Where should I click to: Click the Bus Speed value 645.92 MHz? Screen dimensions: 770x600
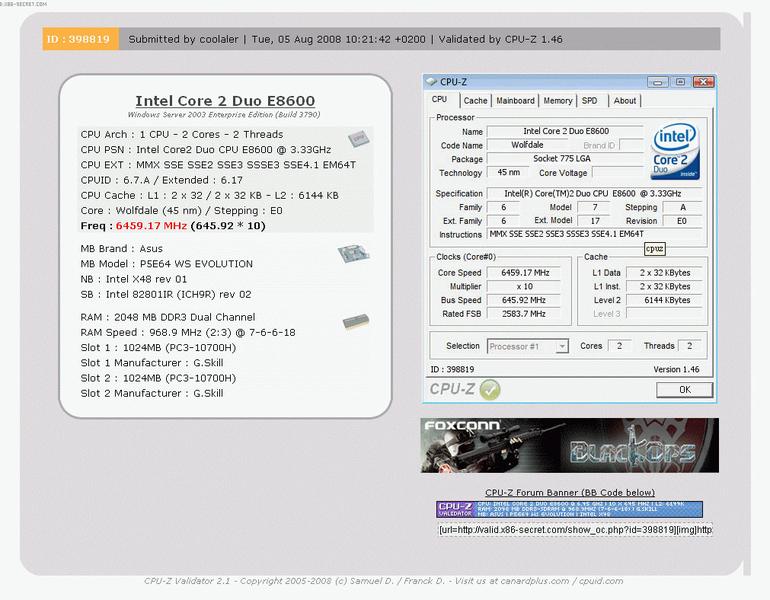click(x=525, y=300)
